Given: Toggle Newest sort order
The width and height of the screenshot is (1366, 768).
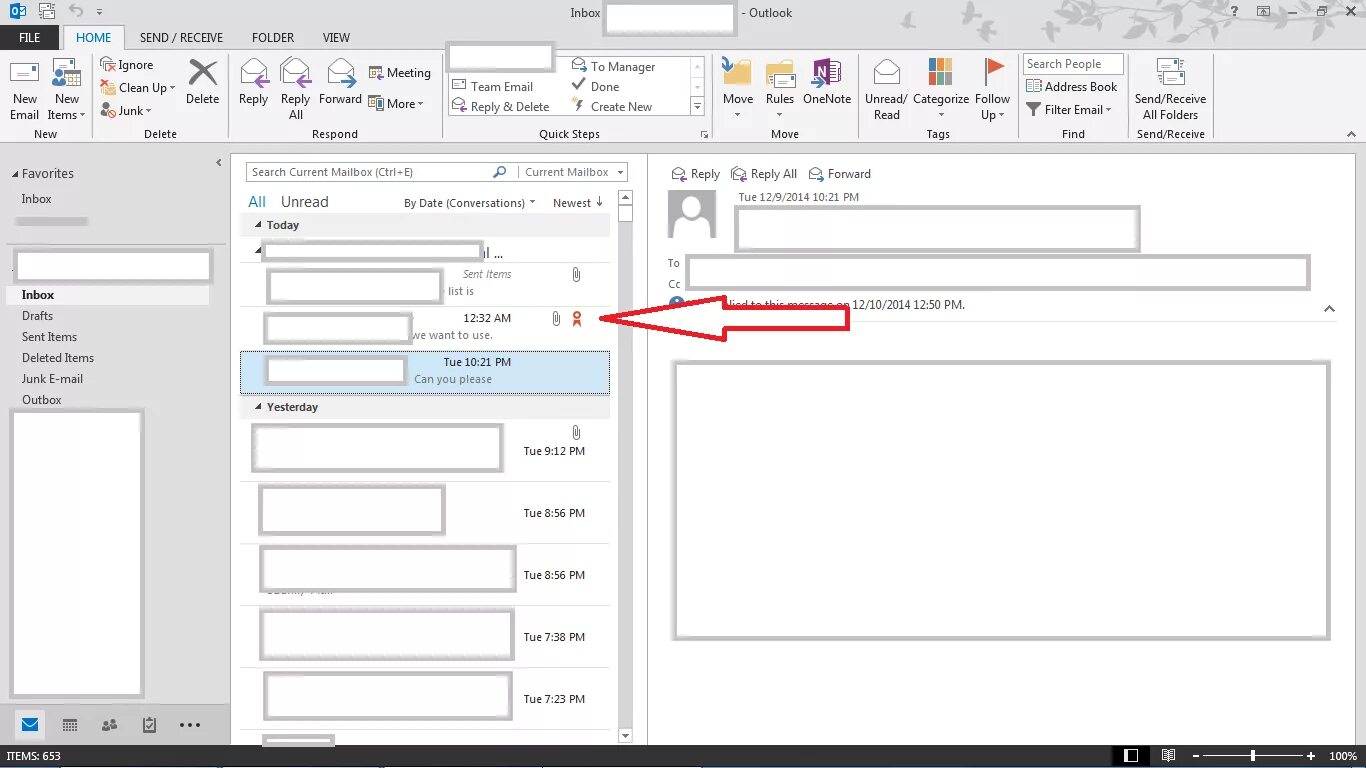Looking at the screenshot, I should pos(578,203).
